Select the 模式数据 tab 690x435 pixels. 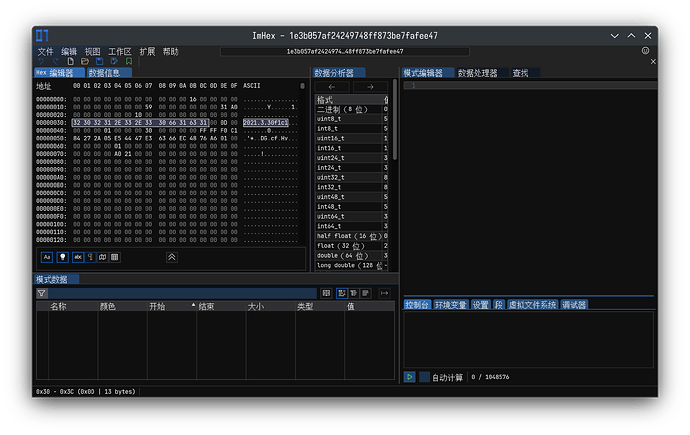tap(56, 279)
